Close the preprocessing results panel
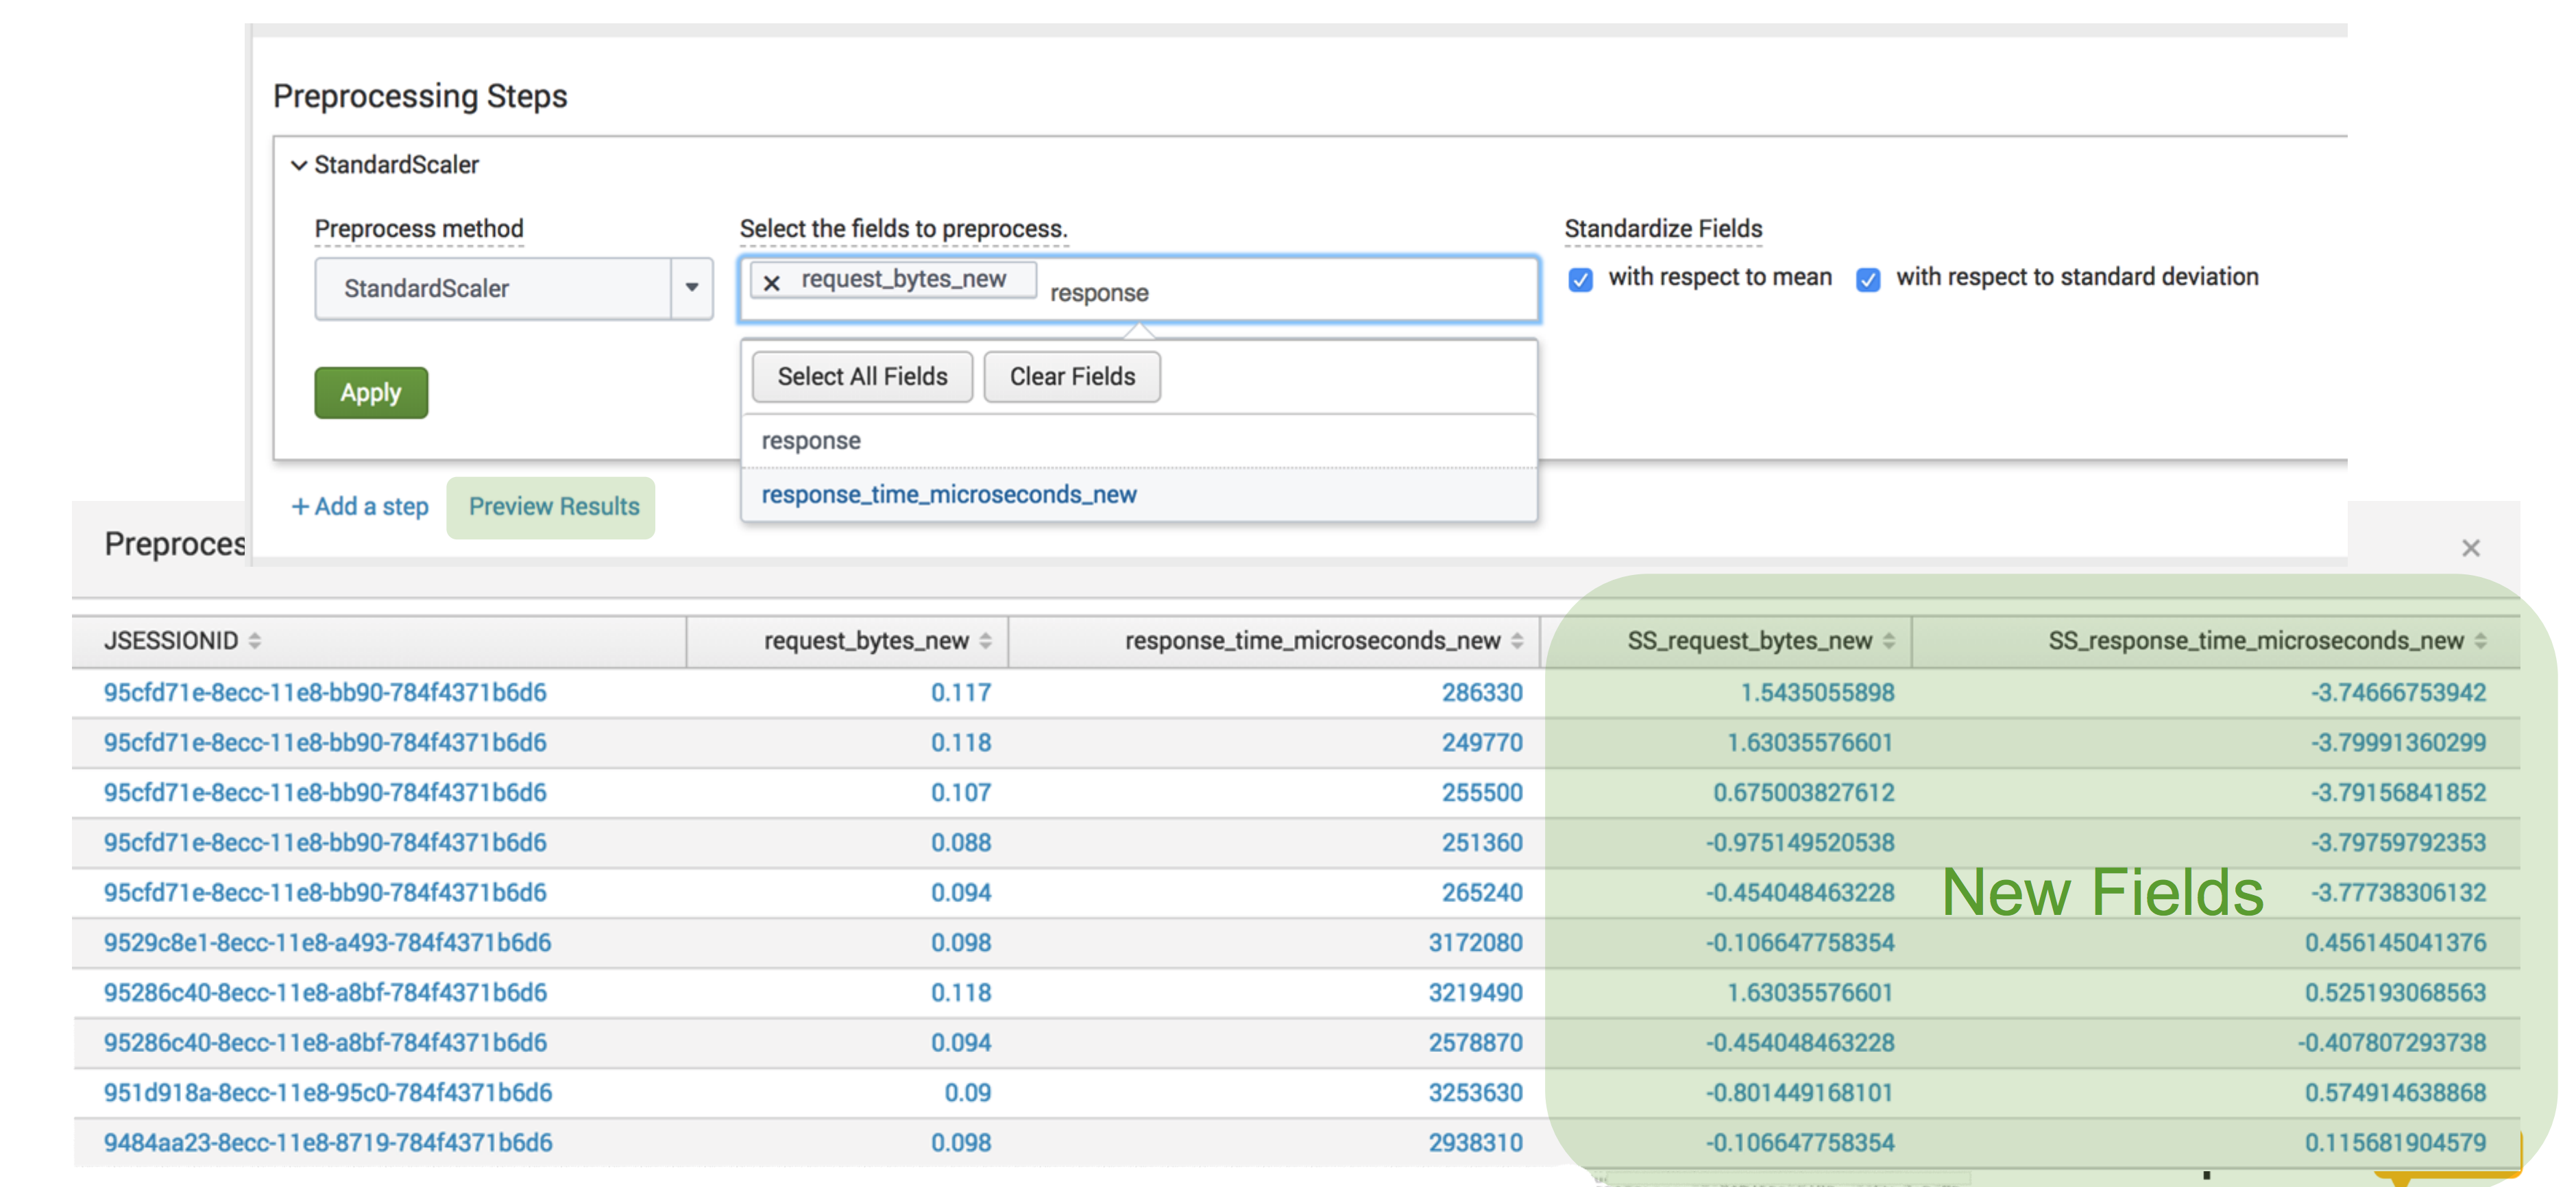Screen dimensions: 2576x1187 (2470, 547)
